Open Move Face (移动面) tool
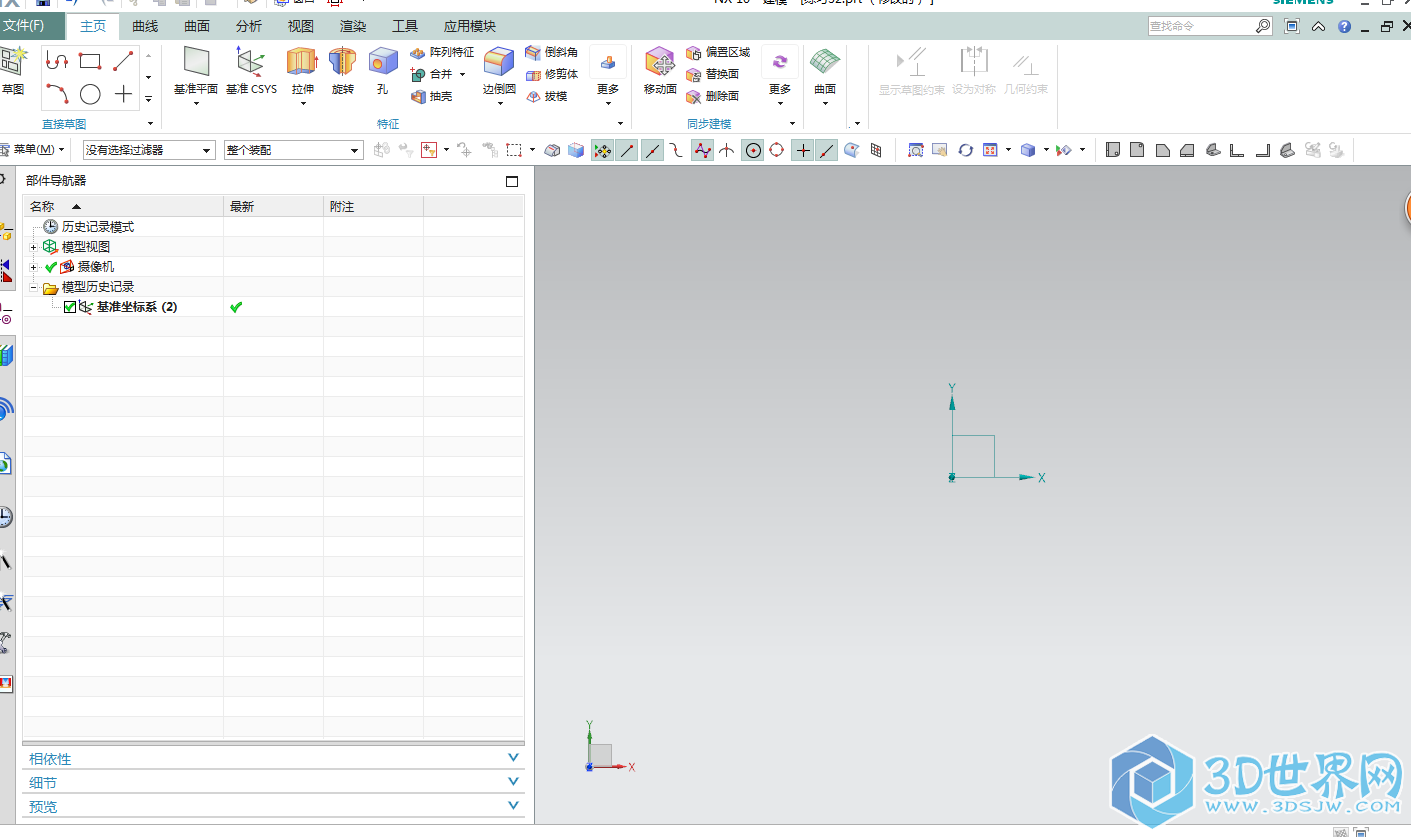Screen dimensions: 1411x837 click(660, 71)
